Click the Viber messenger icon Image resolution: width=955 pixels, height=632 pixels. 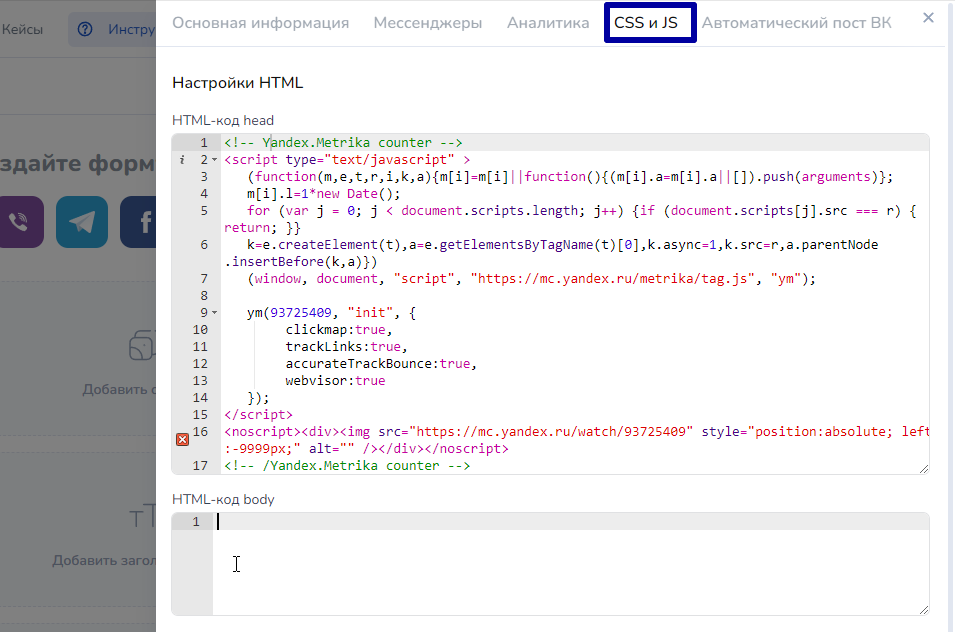click(x=20, y=222)
